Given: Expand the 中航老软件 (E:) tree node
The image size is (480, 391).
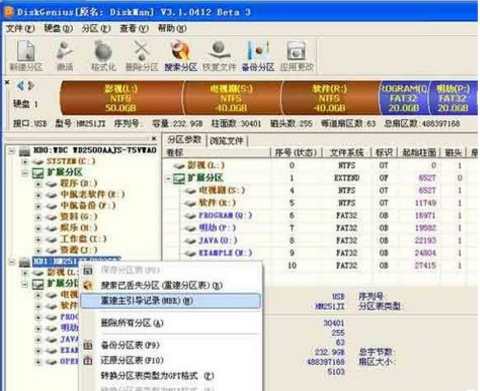Looking at the screenshot, I should (38, 195).
